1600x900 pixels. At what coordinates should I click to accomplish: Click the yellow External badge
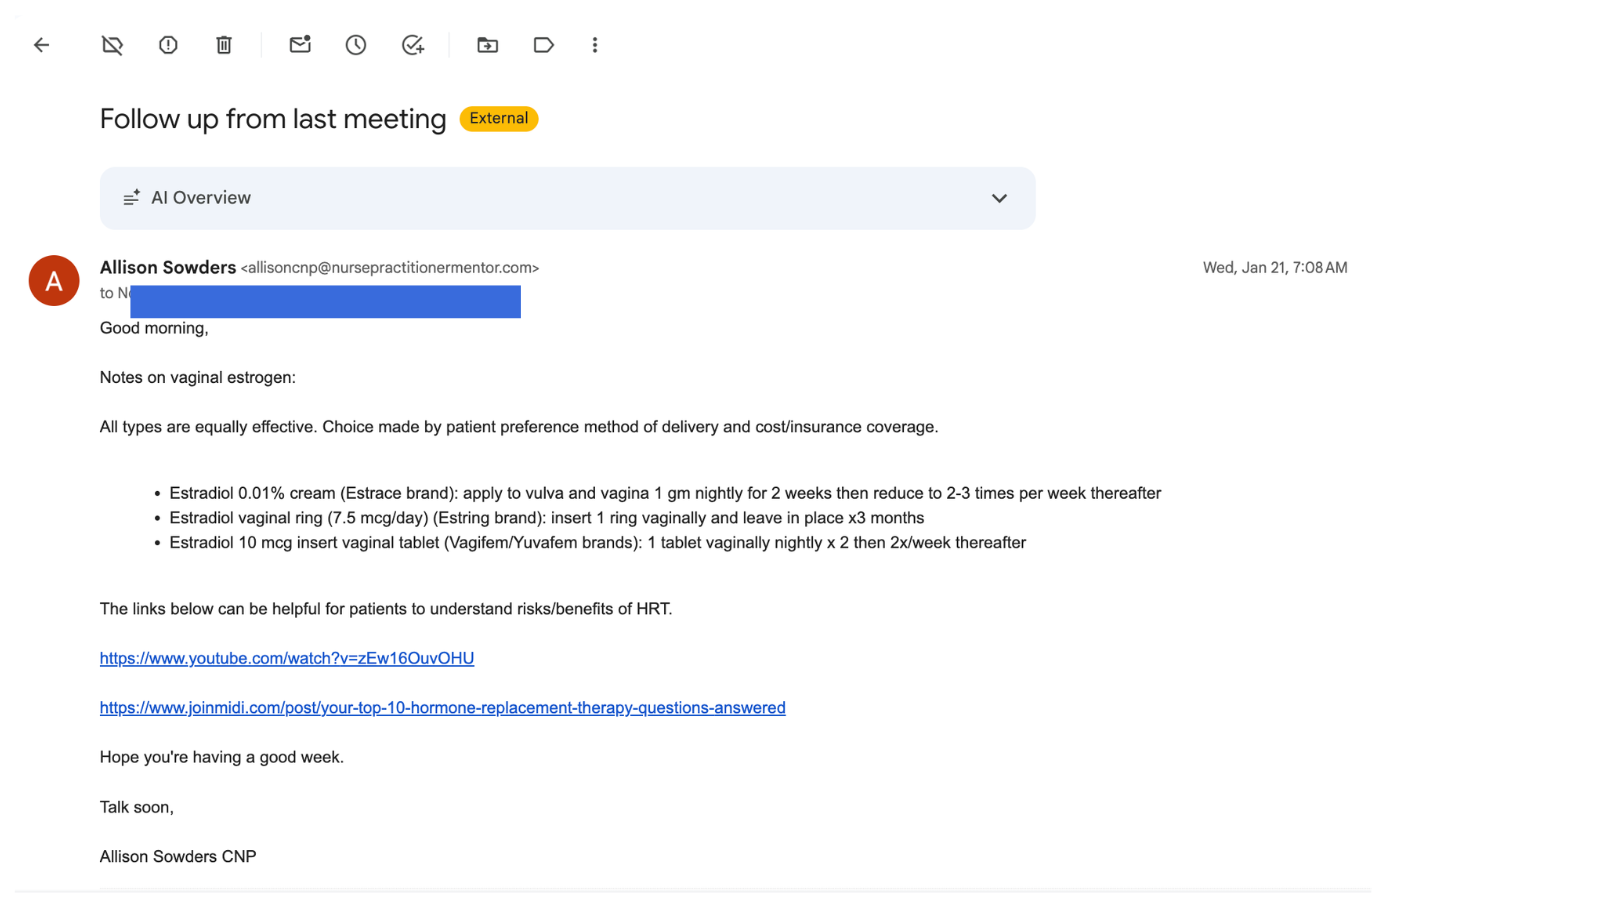tap(499, 119)
